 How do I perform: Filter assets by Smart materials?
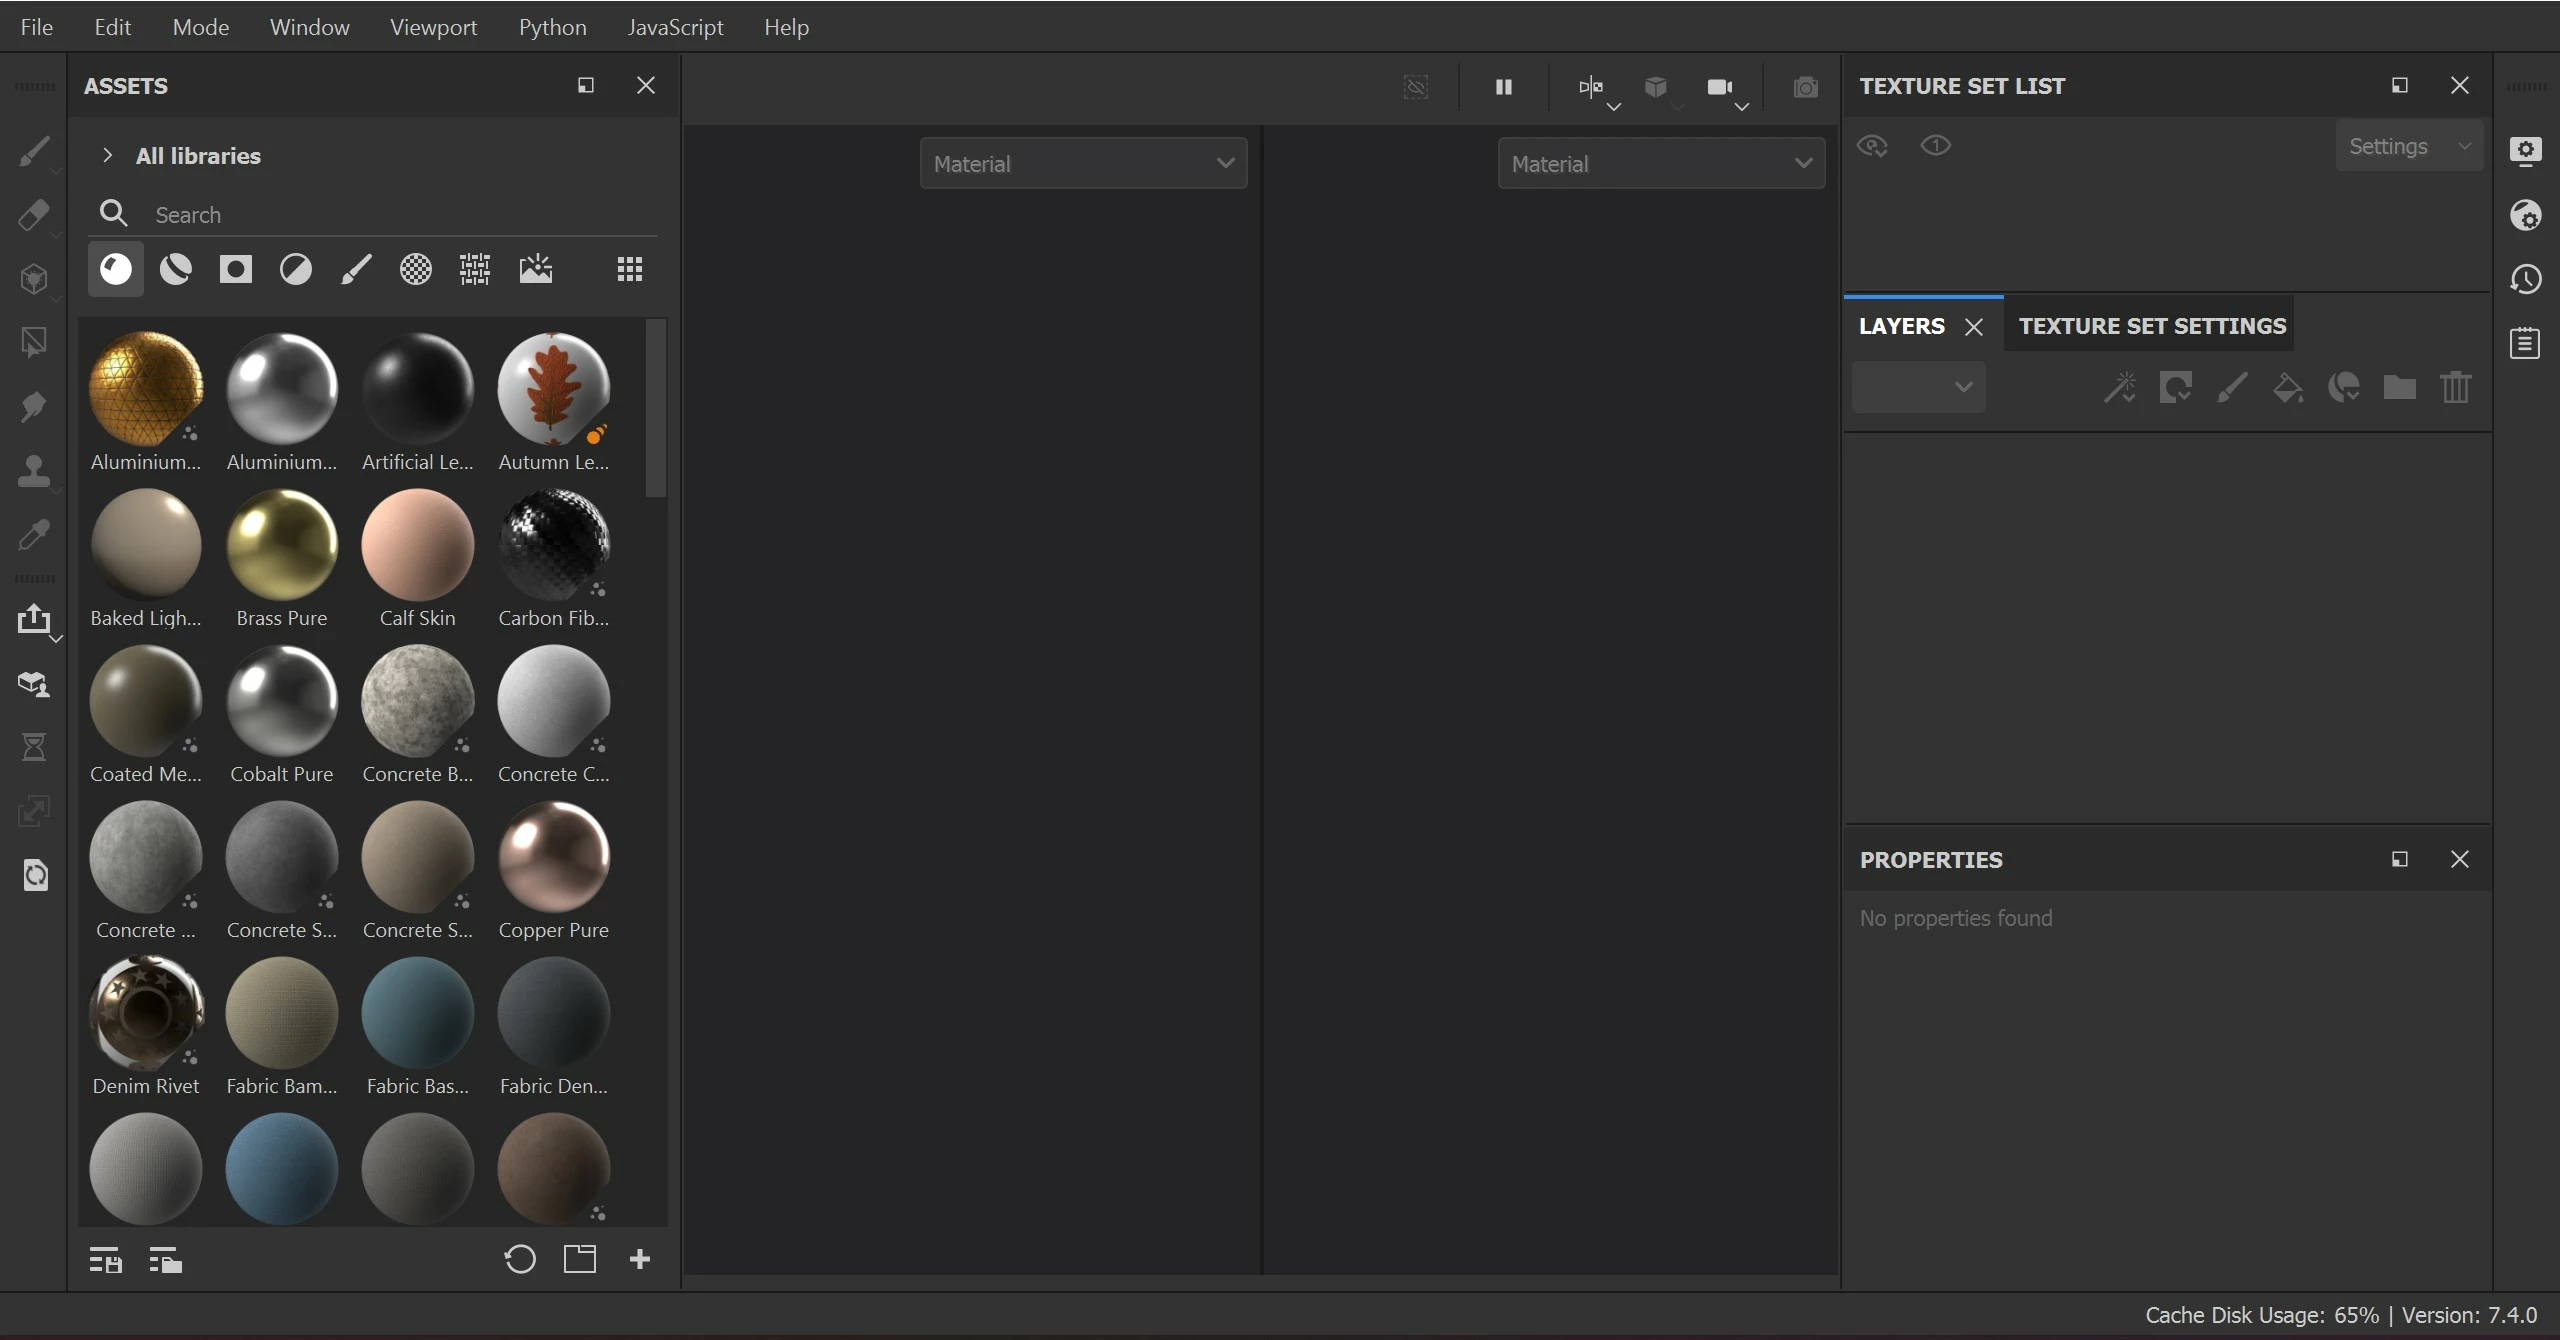(176, 269)
